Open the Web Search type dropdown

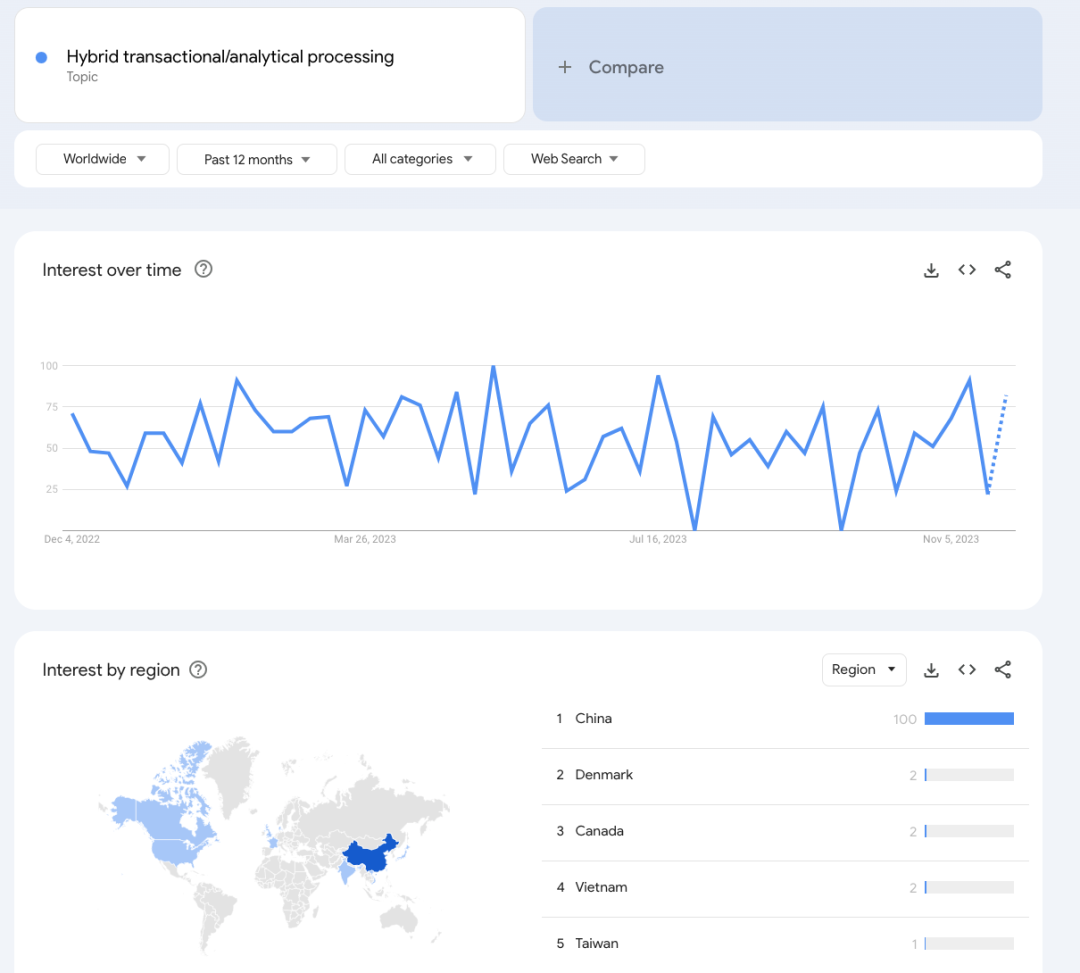[574, 159]
